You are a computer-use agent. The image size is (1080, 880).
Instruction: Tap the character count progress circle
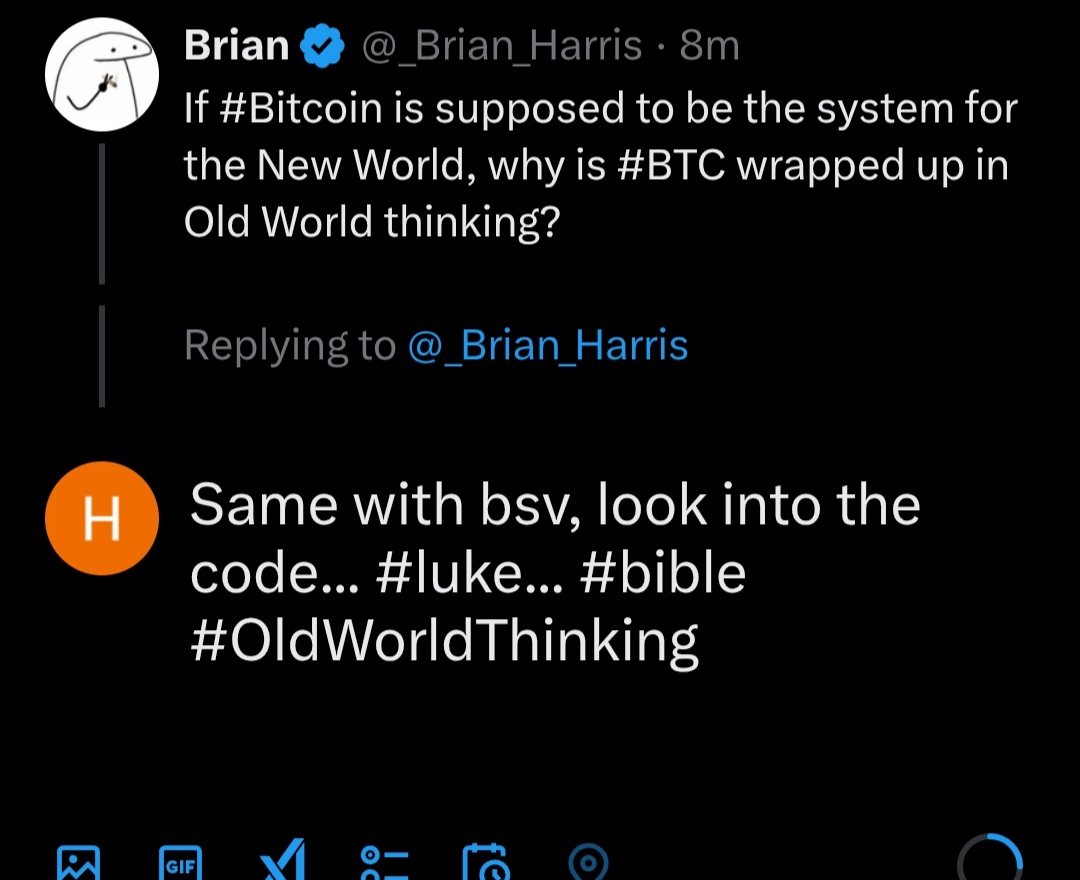pyautogui.click(x=989, y=859)
